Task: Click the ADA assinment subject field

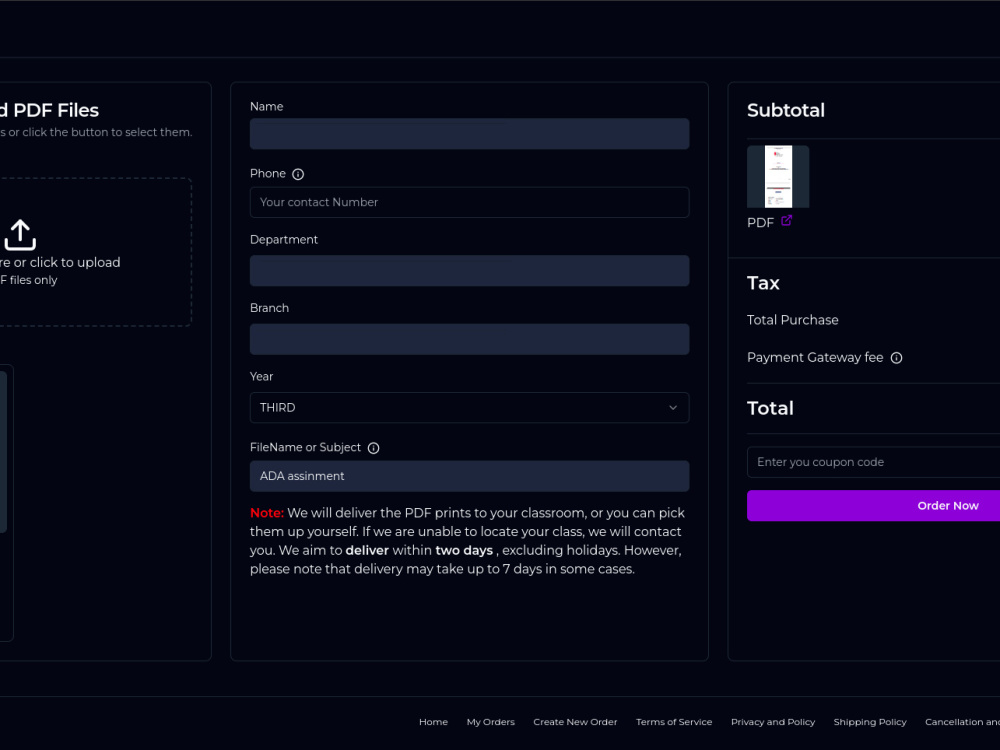Action: [x=469, y=476]
